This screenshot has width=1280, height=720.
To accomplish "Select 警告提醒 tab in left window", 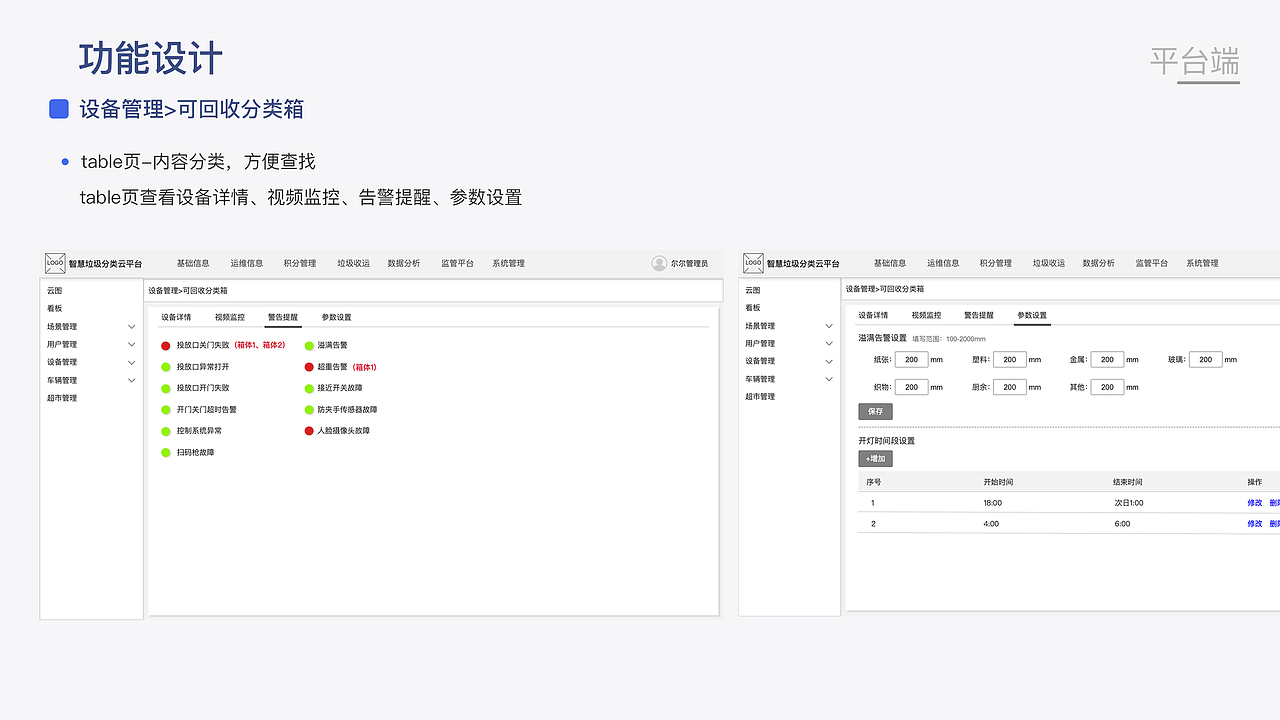I will point(282,317).
